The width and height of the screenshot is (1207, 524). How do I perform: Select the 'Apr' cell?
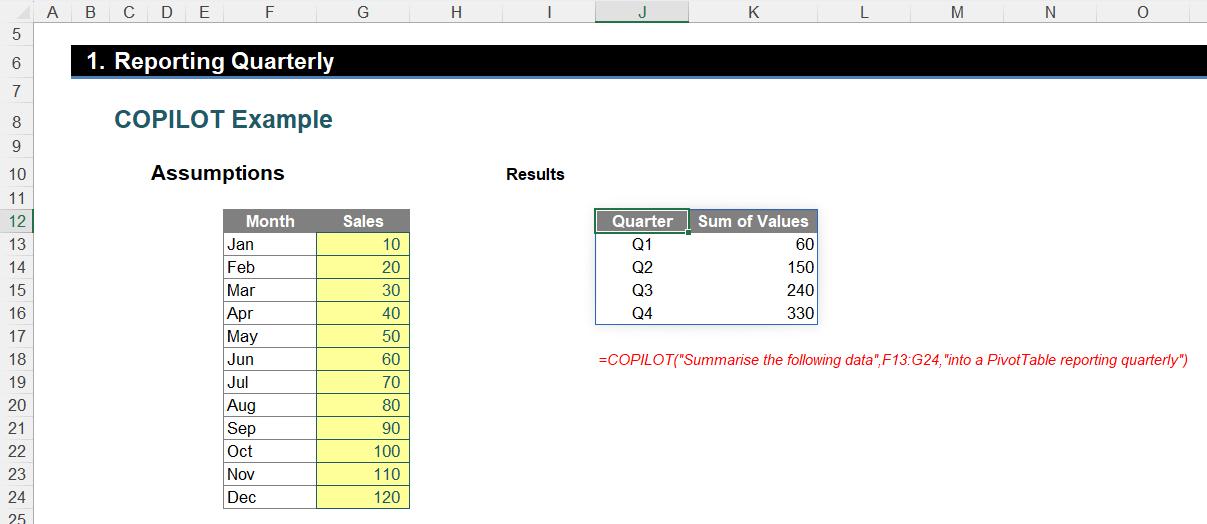(270, 313)
